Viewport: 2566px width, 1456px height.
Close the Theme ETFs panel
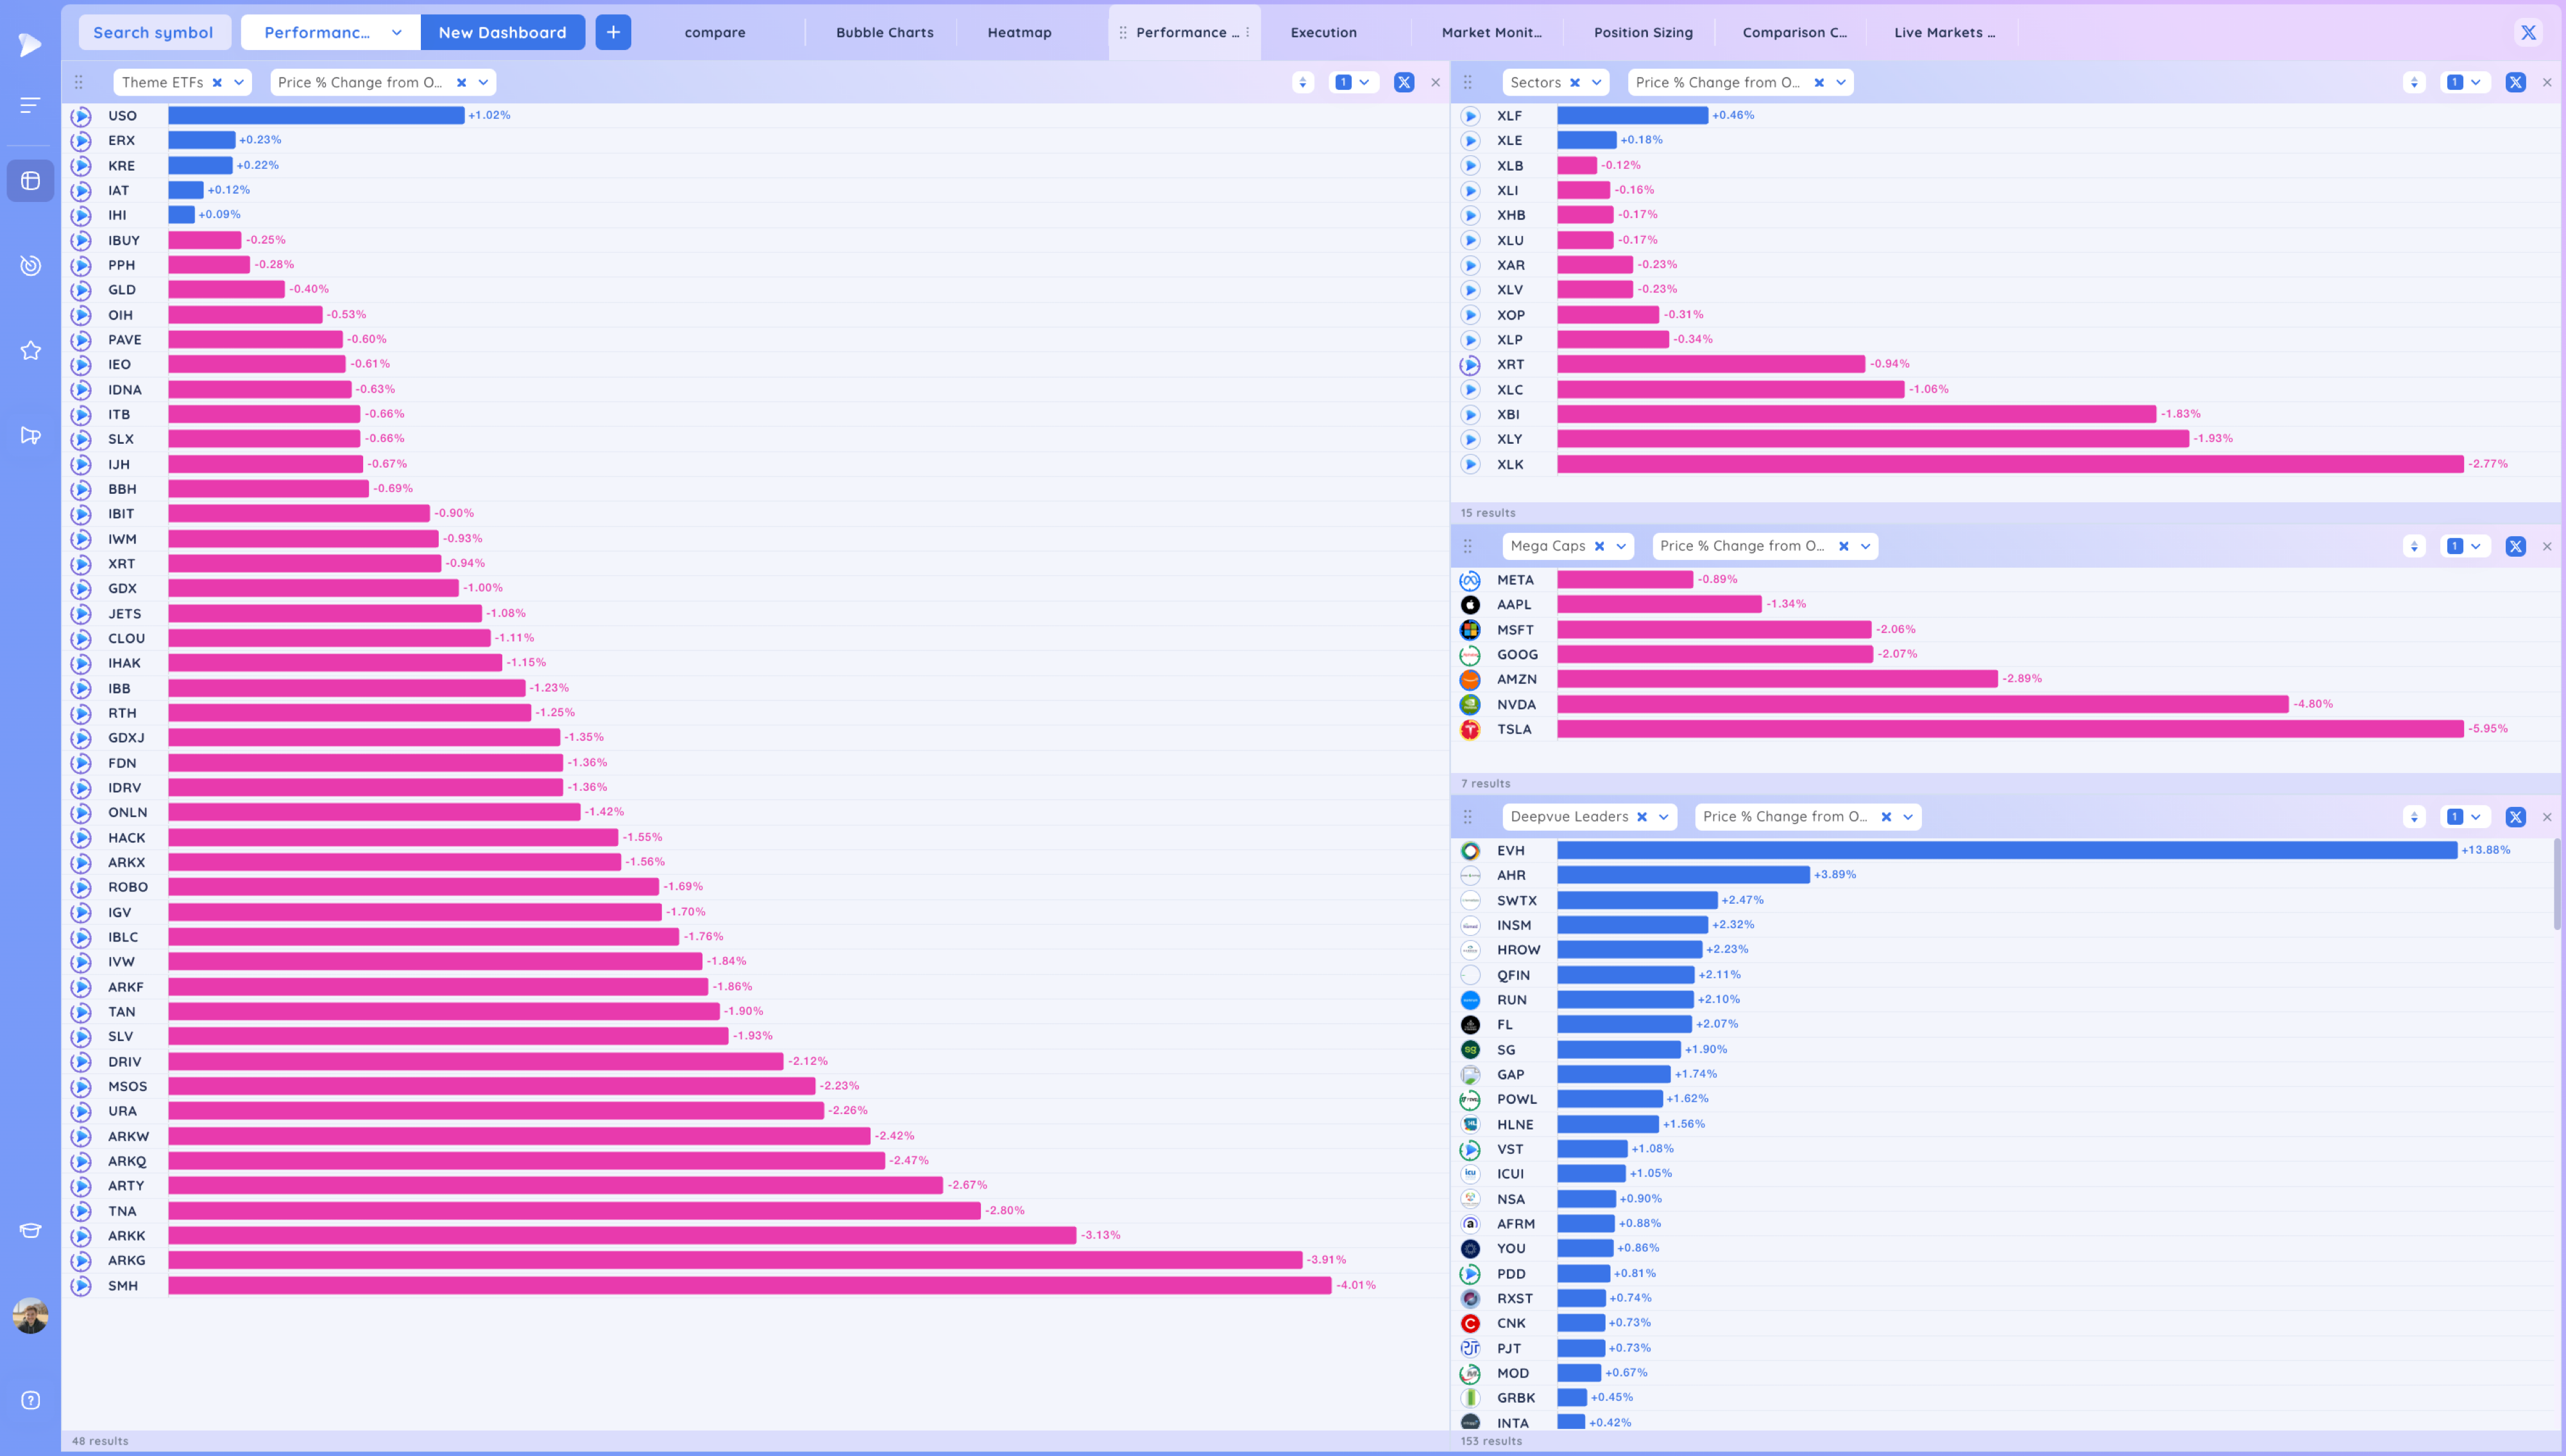tap(1435, 82)
